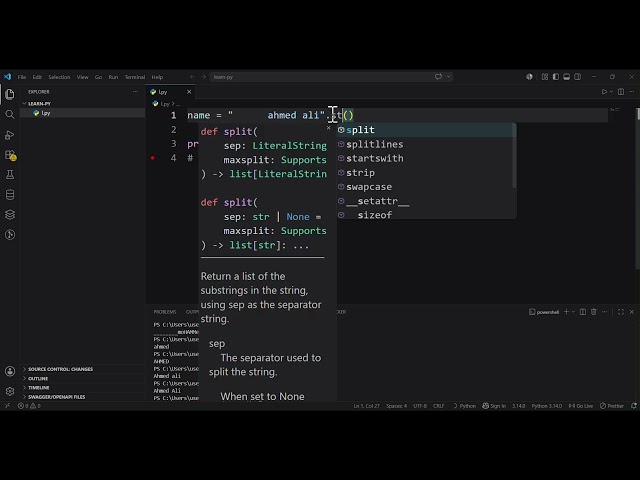Viewport: 640px width, 480px height.
Task: Select the powershell terminal instance
Action: 544,312
